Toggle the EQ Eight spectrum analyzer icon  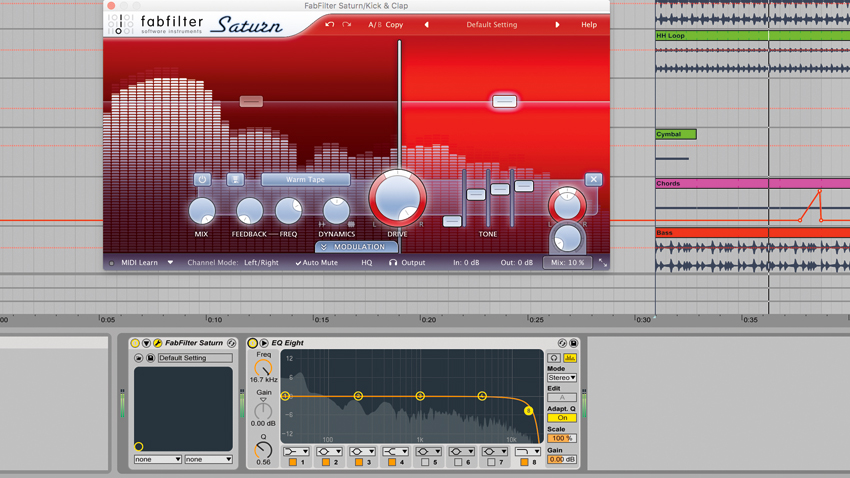coord(570,358)
